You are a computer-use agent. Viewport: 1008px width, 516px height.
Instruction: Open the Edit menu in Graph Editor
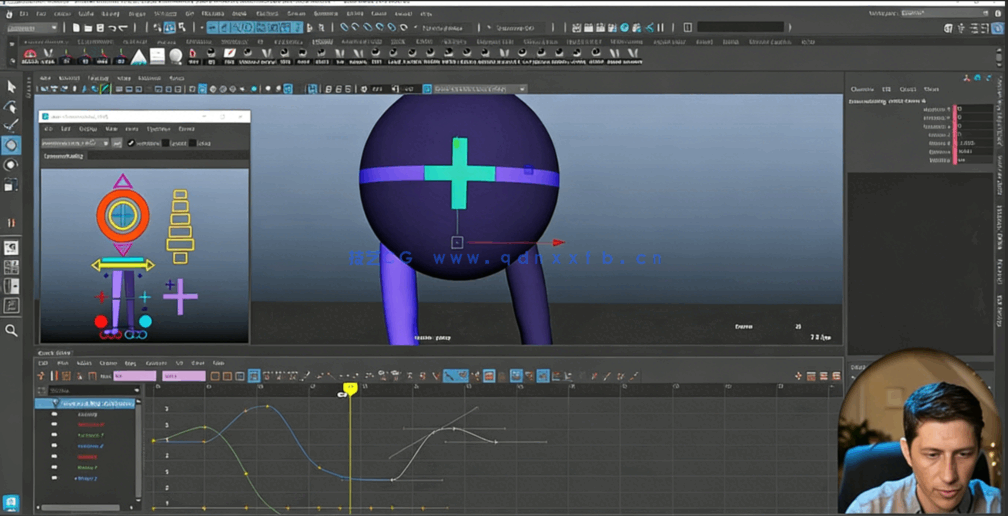point(43,363)
